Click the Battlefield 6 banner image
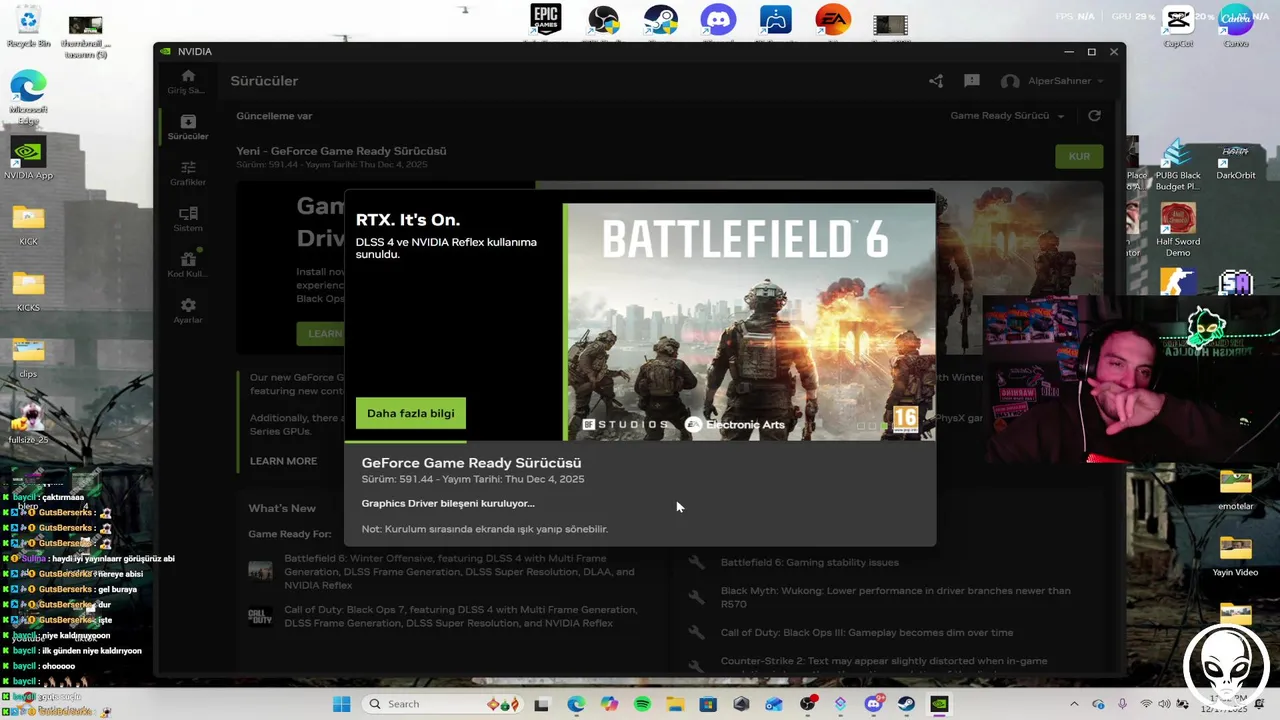 coord(750,322)
